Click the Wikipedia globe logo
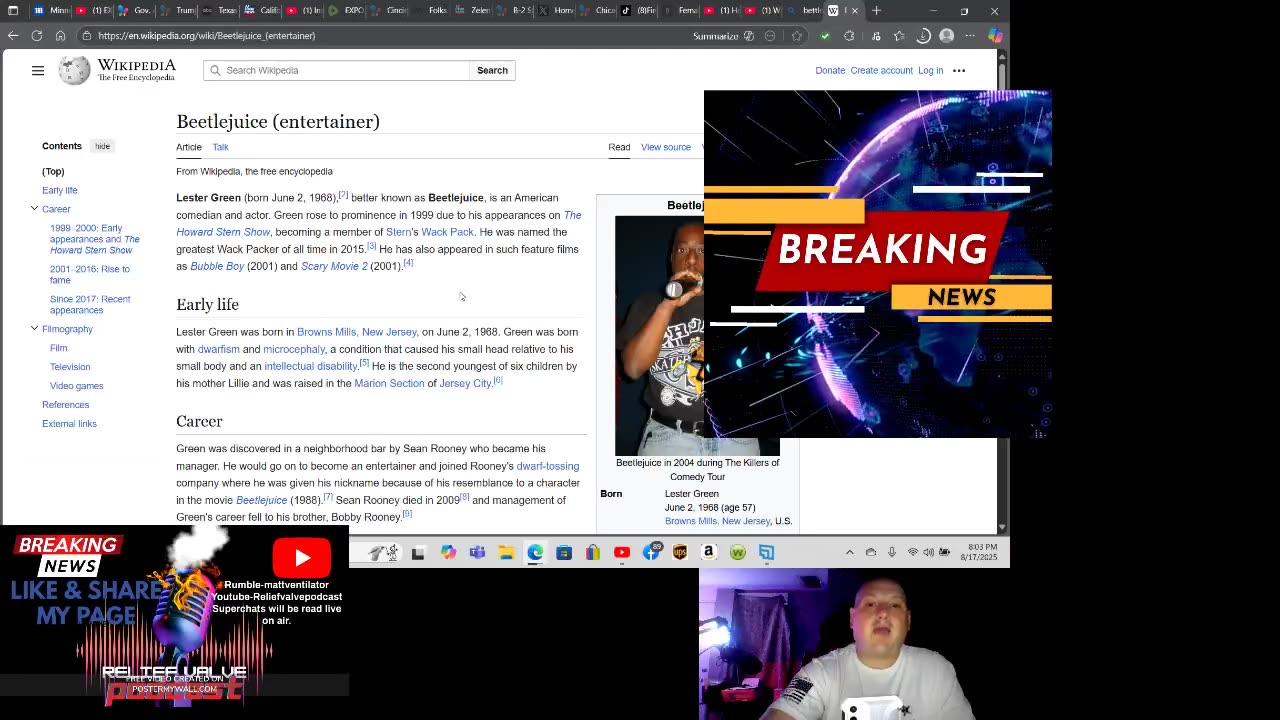The height and width of the screenshot is (720, 1280). [74, 70]
